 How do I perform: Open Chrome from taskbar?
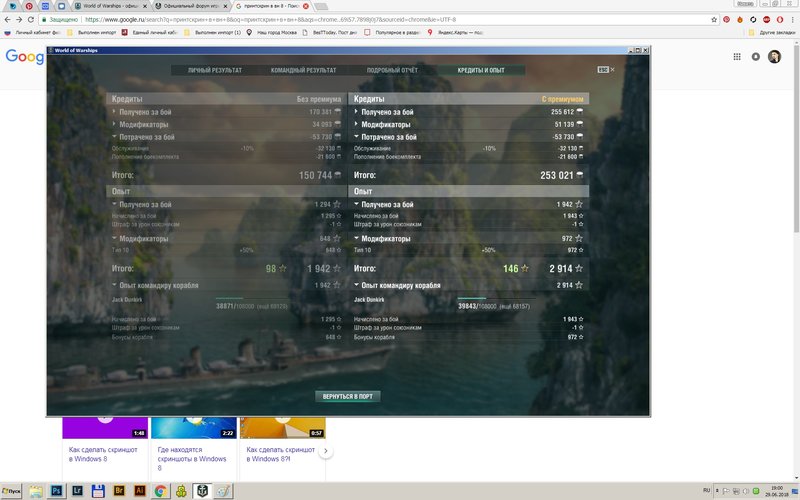point(160,491)
